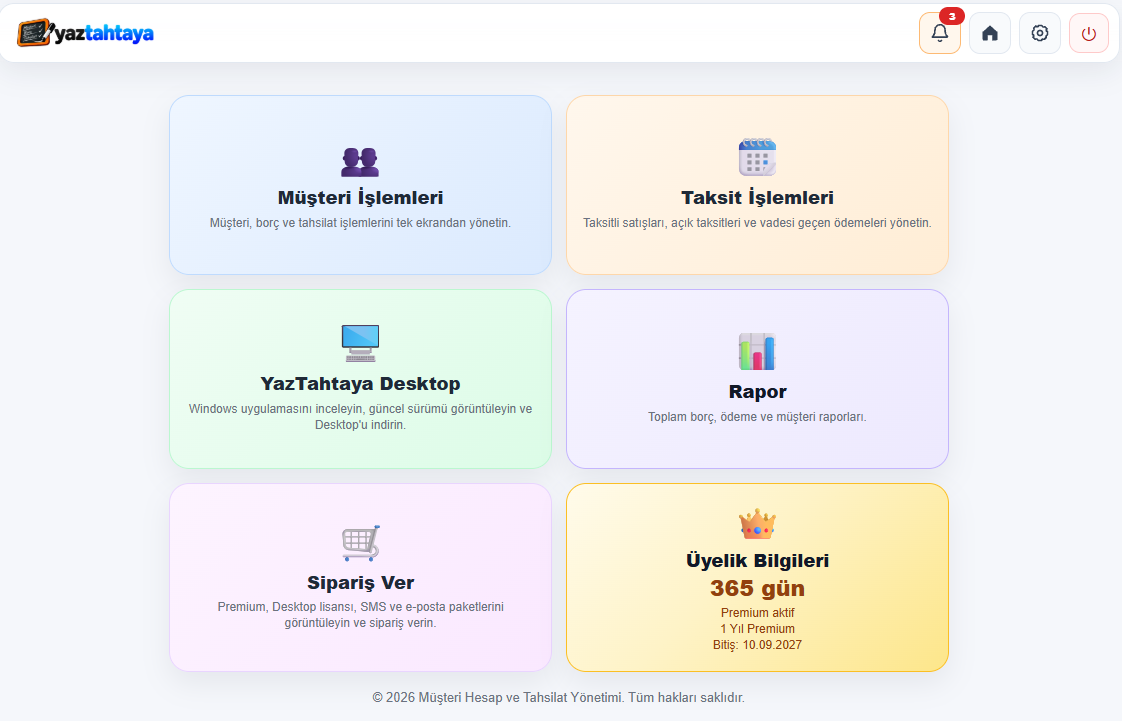1122x721 pixels.
Task: Open the Rapor heading
Action: [x=757, y=391]
